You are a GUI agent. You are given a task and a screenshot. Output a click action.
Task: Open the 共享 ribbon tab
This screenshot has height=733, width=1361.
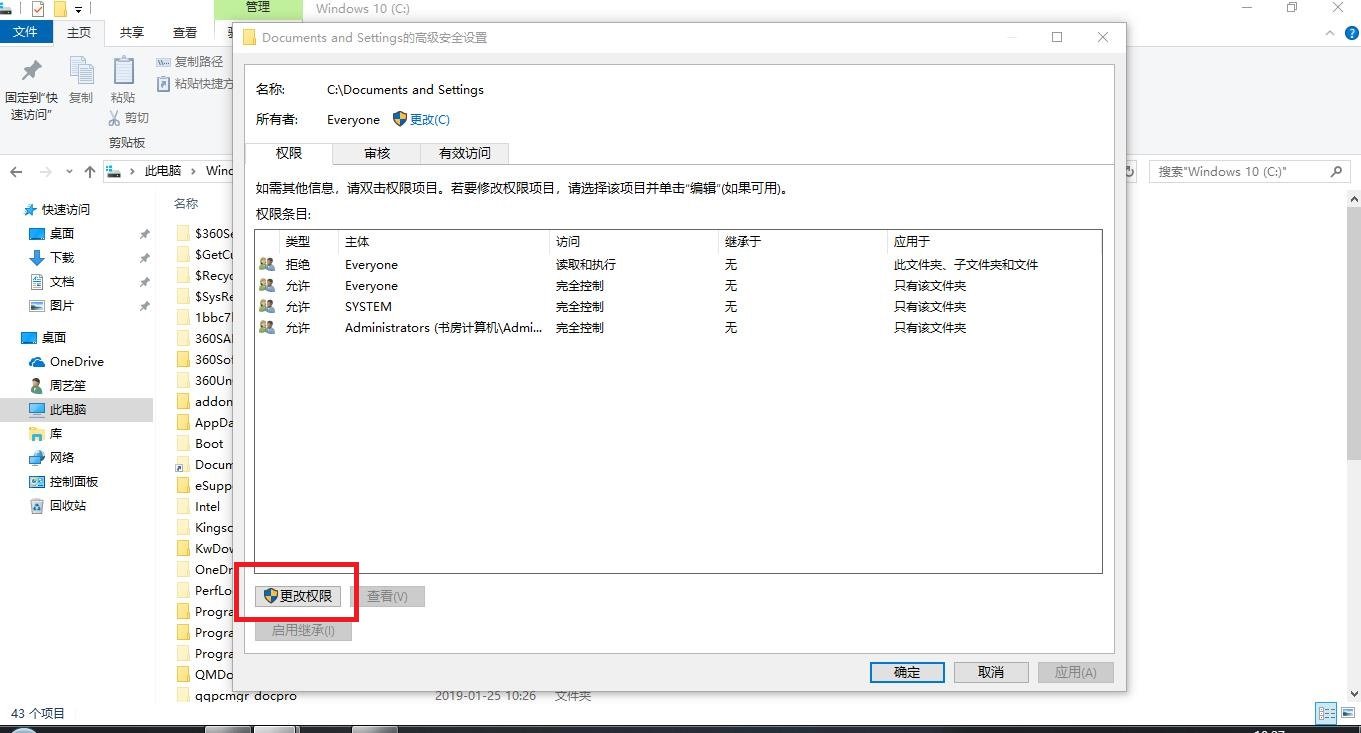[130, 32]
